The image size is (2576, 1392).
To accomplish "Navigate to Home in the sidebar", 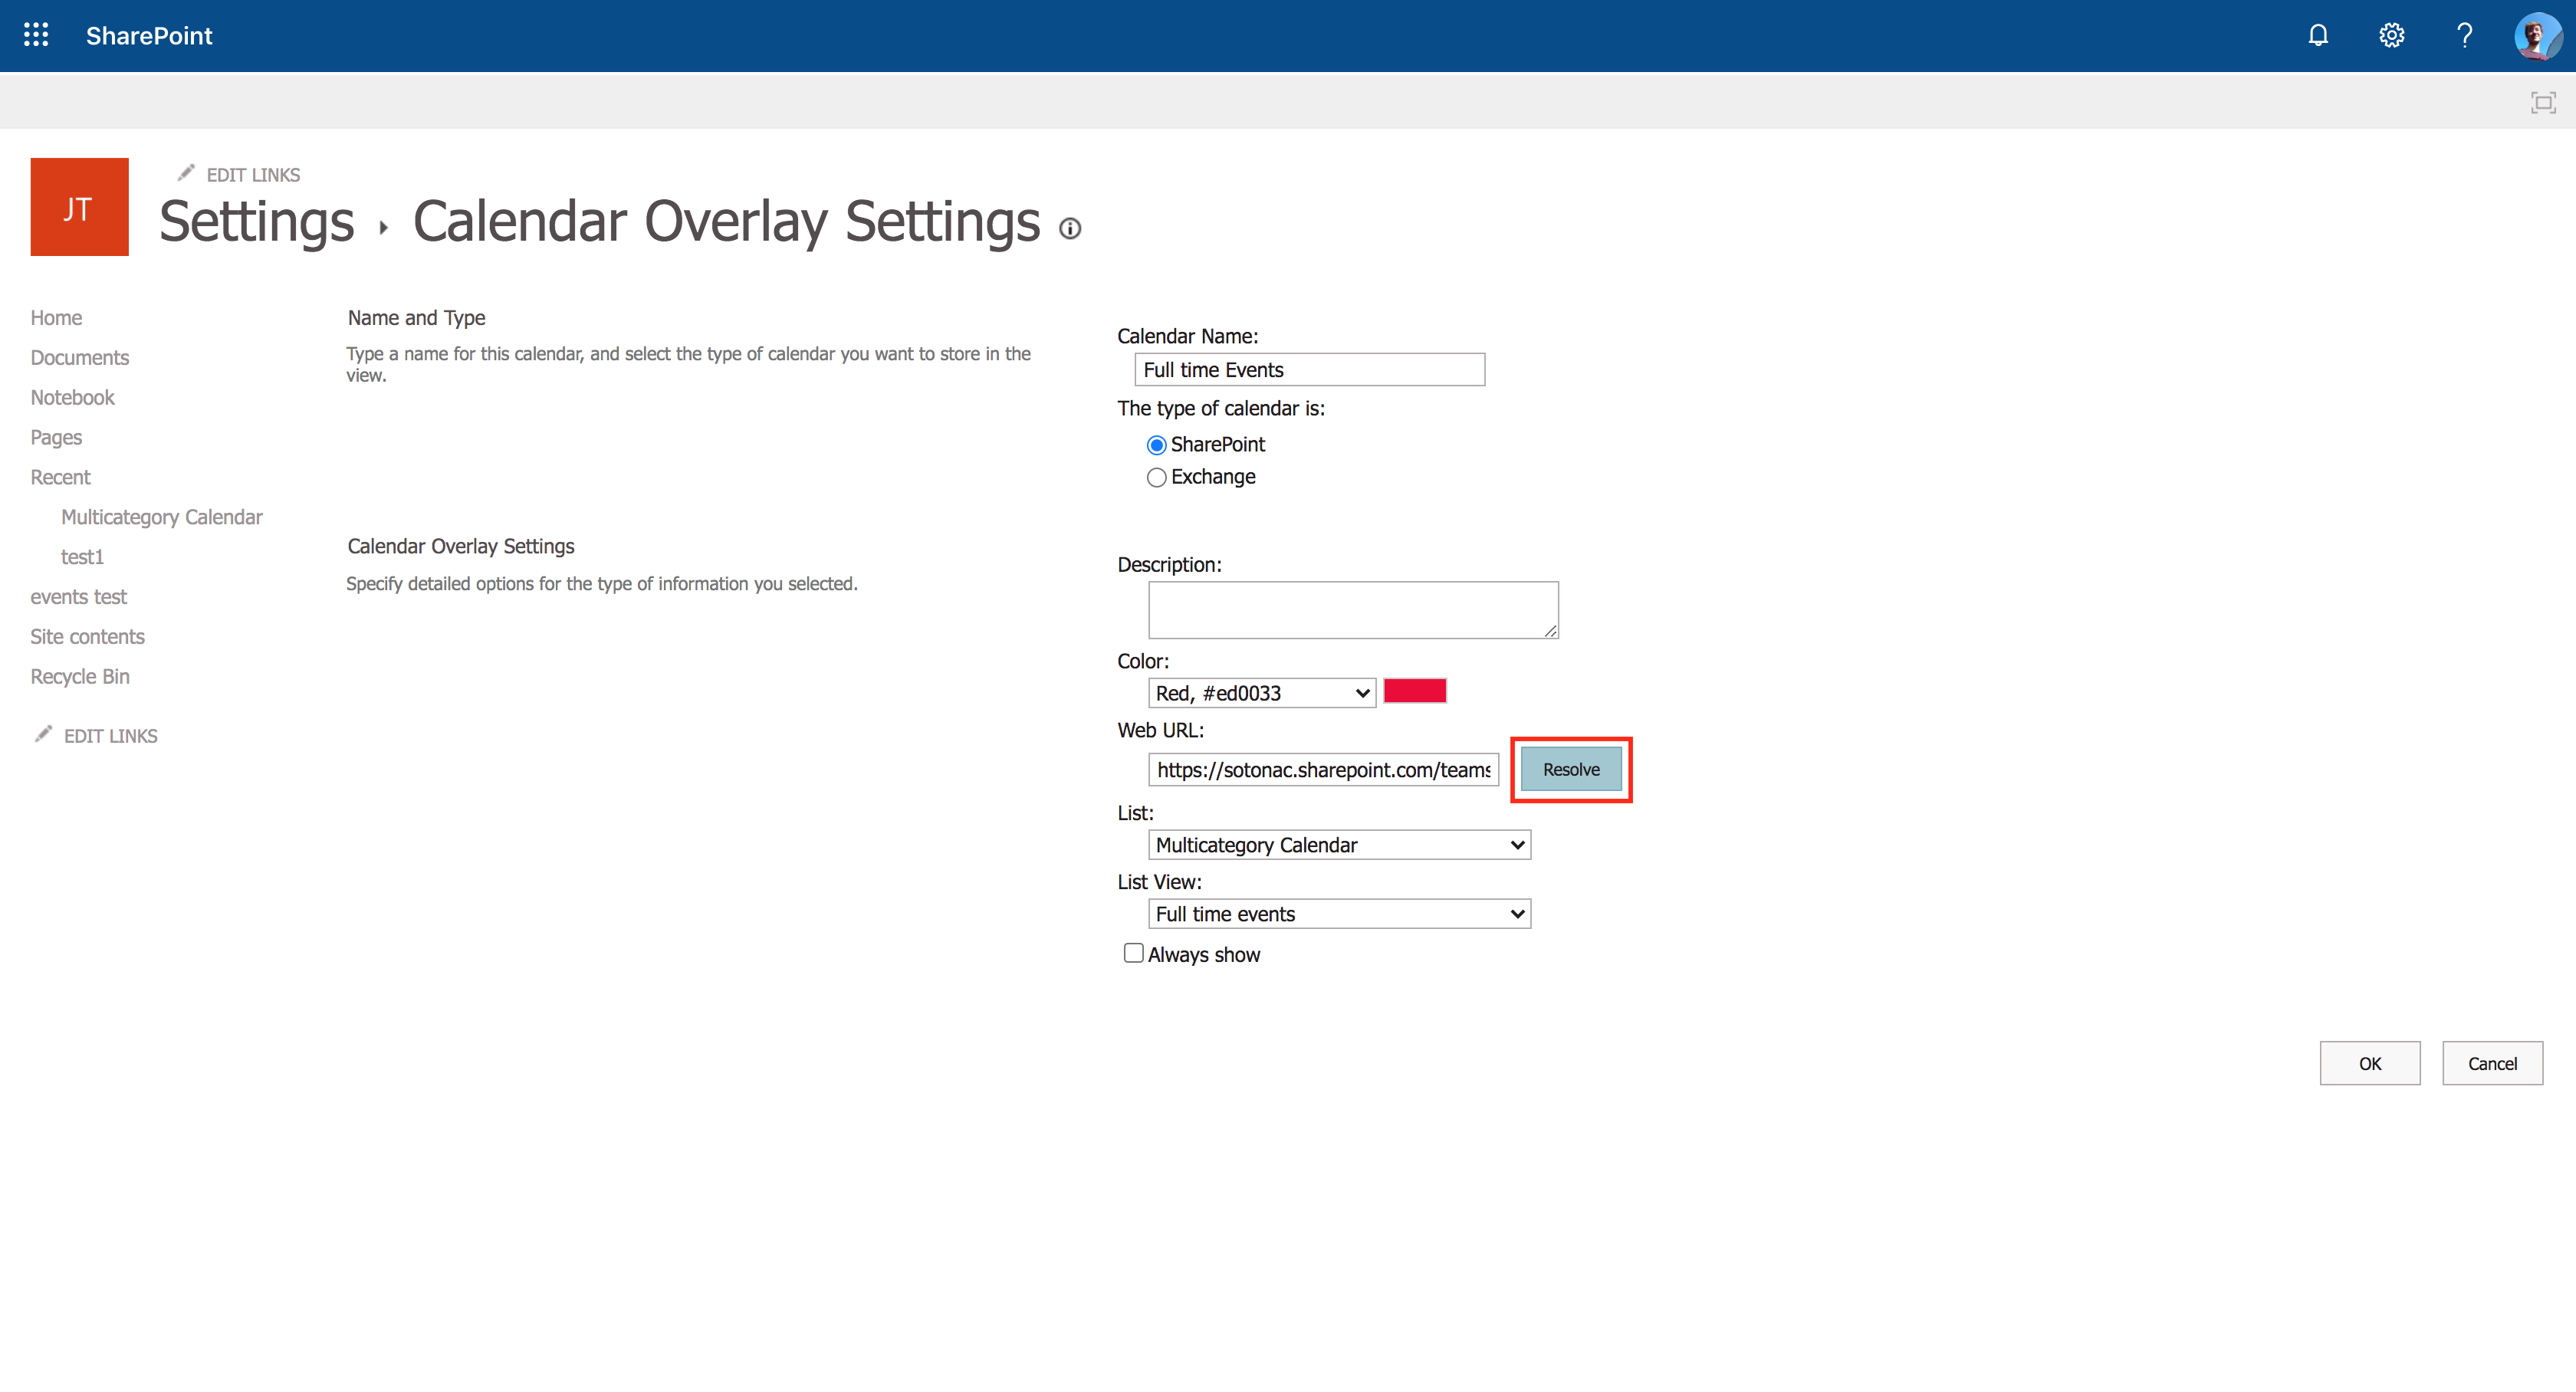I will coord(57,317).
